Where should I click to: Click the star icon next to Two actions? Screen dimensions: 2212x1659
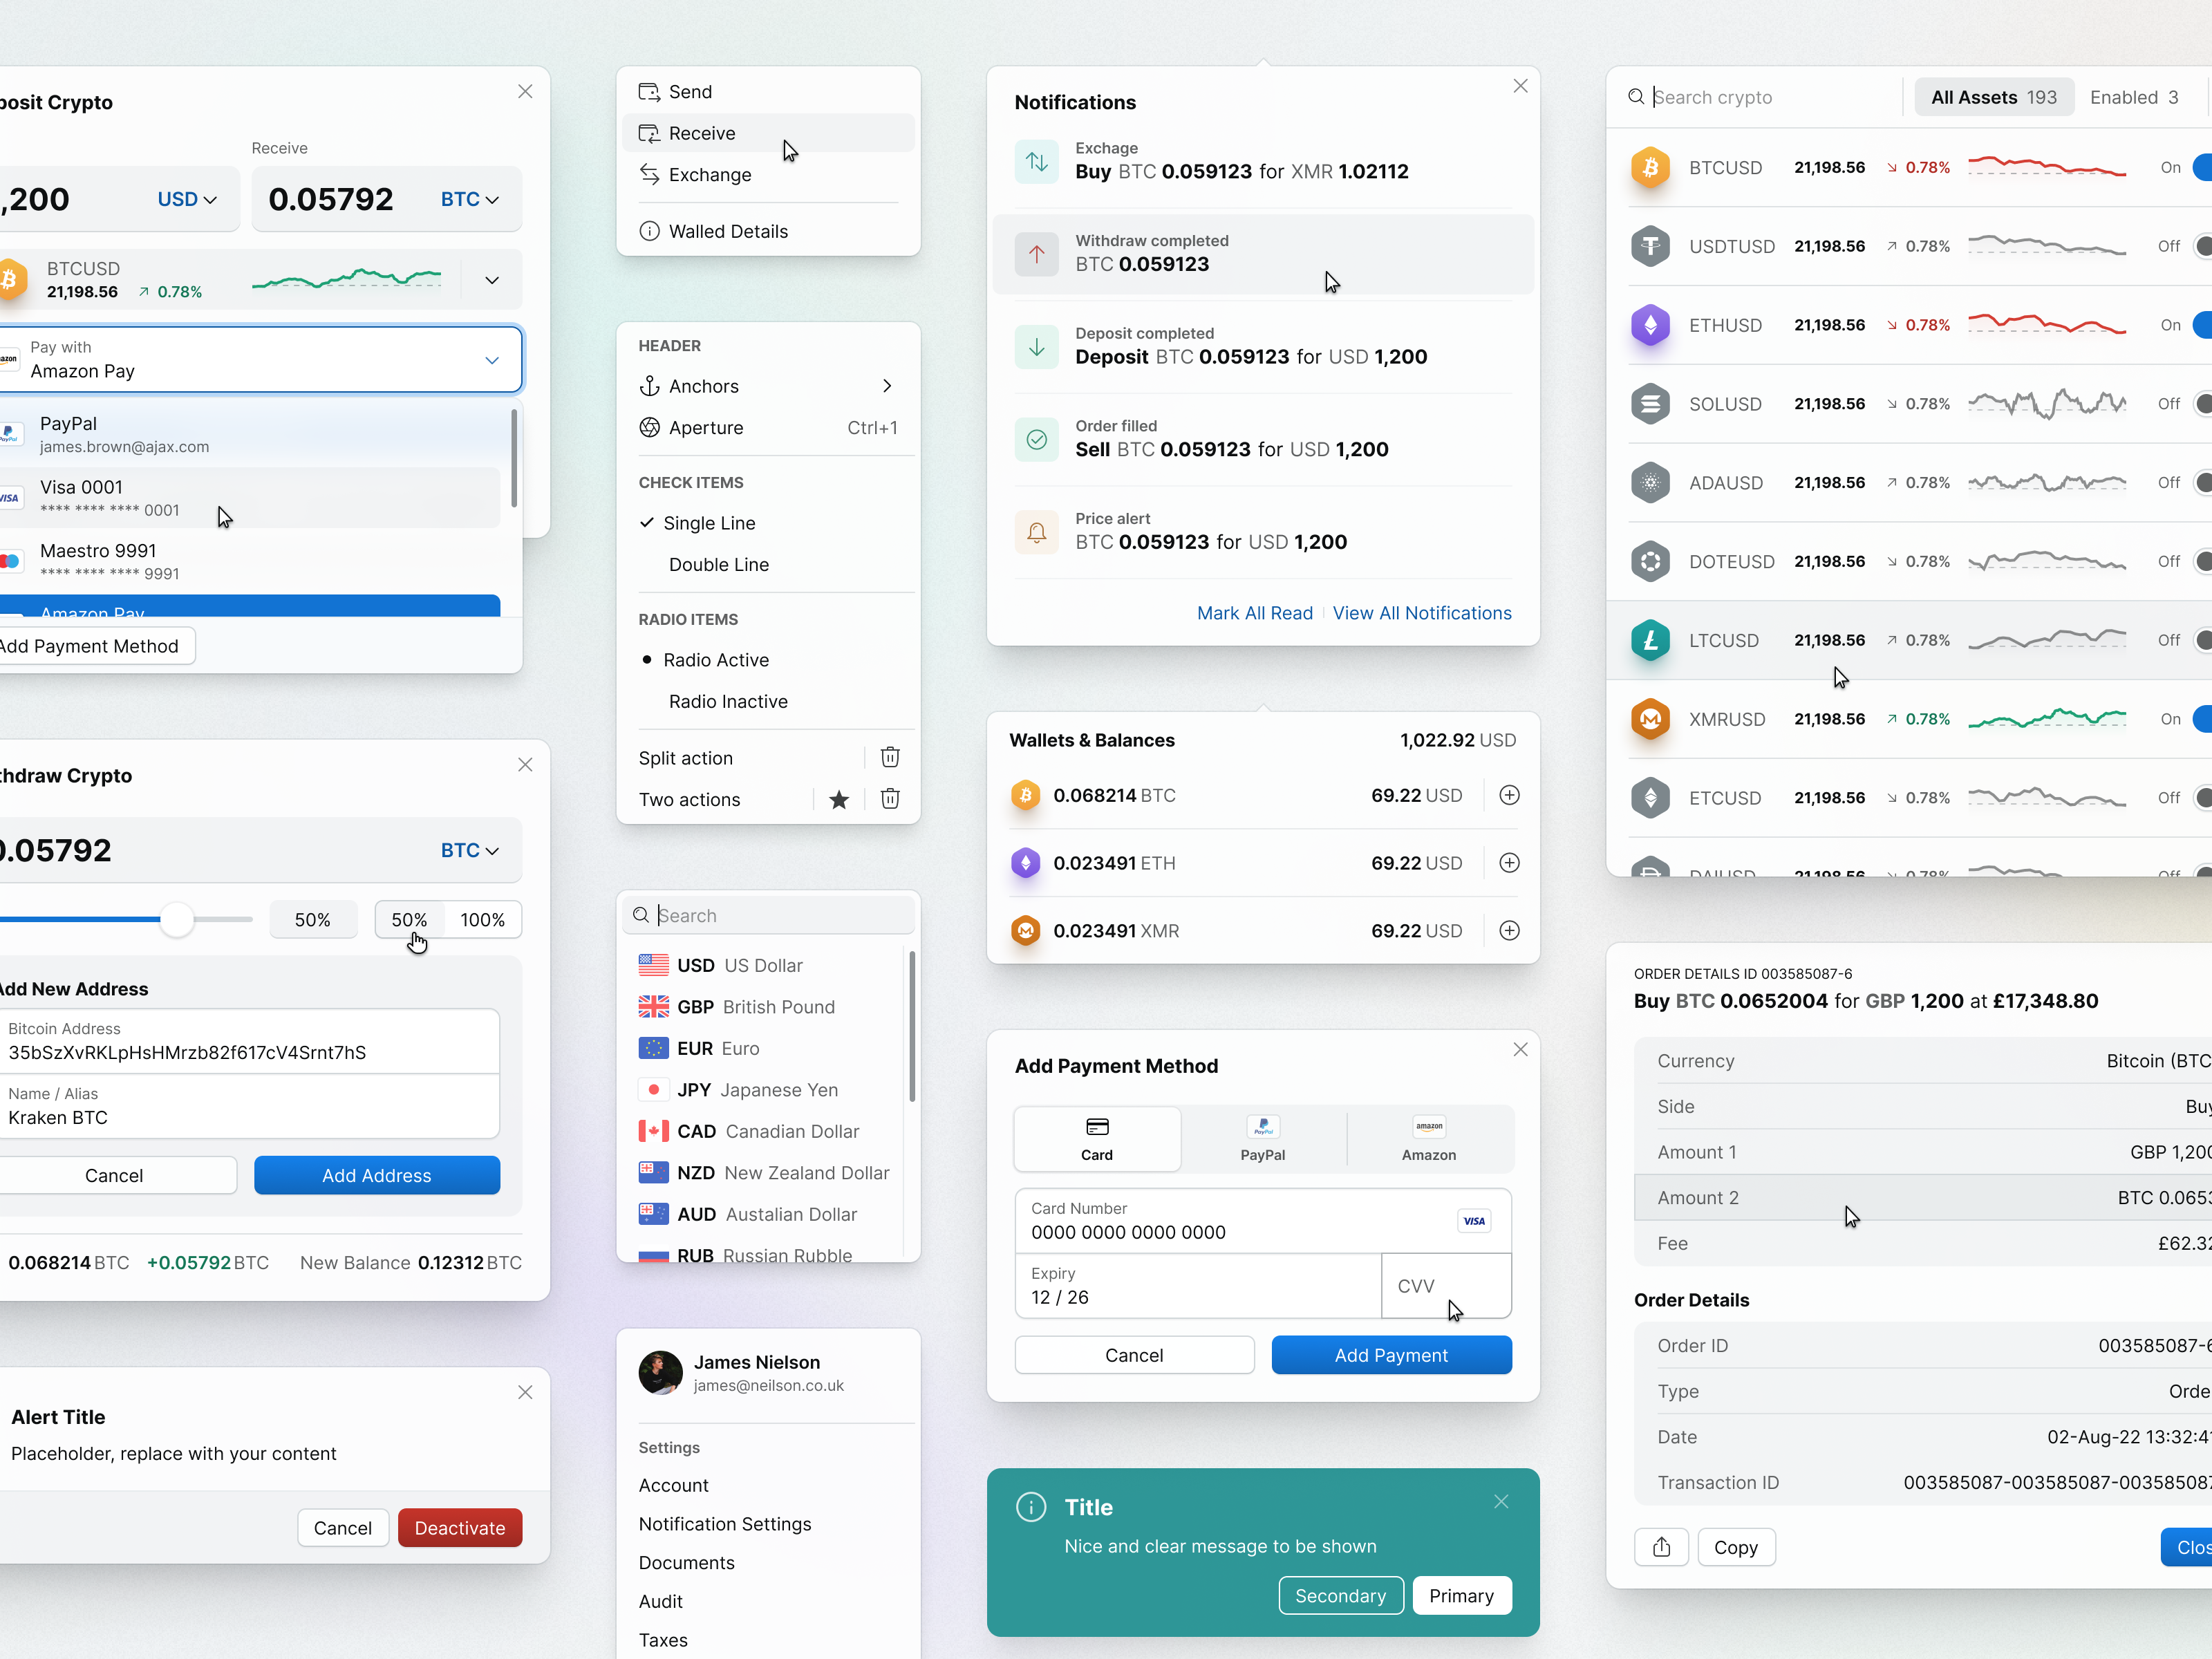838,799
